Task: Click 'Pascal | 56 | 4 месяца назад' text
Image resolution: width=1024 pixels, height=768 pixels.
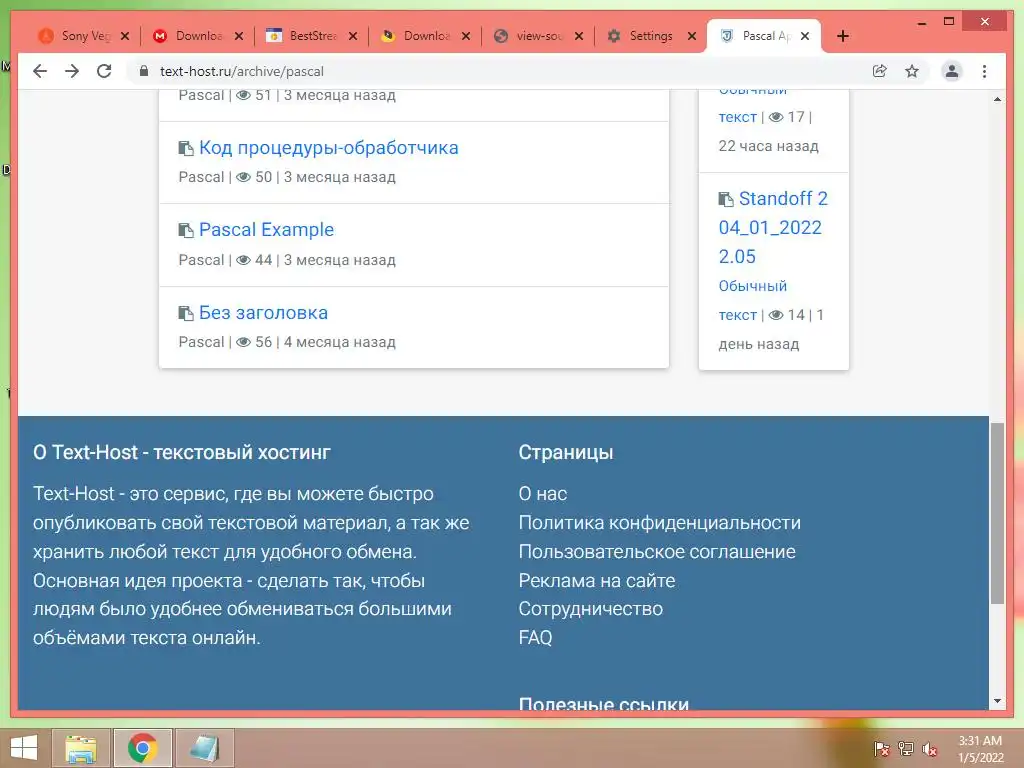Action: tap(287, 342)
